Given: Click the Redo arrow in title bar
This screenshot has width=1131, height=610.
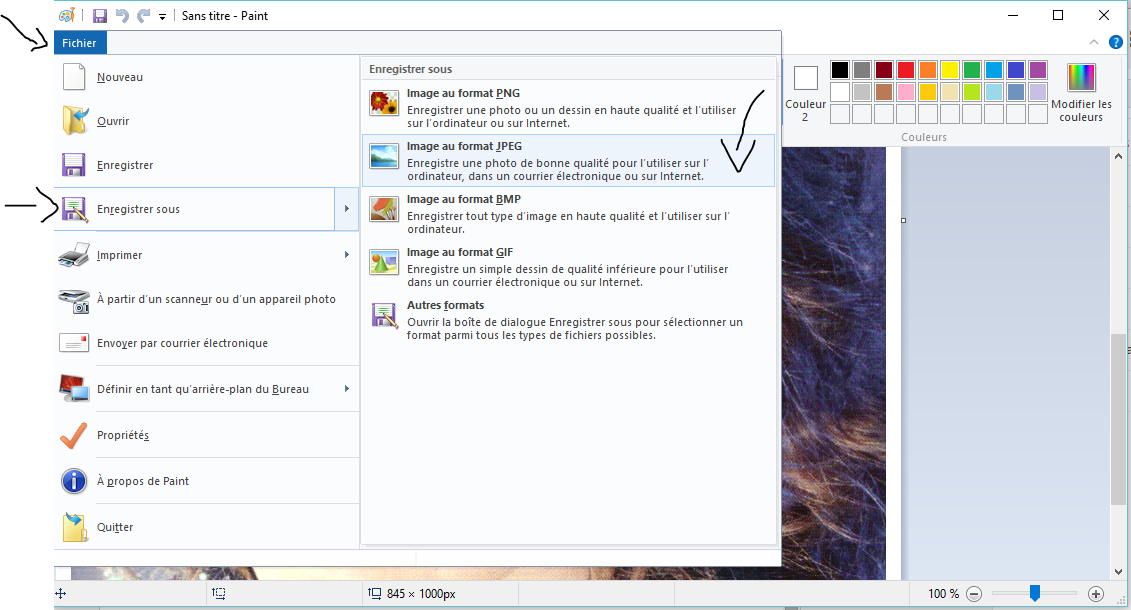Looking at the screenshot, I should pyautogui.click(x=144, y=16).
